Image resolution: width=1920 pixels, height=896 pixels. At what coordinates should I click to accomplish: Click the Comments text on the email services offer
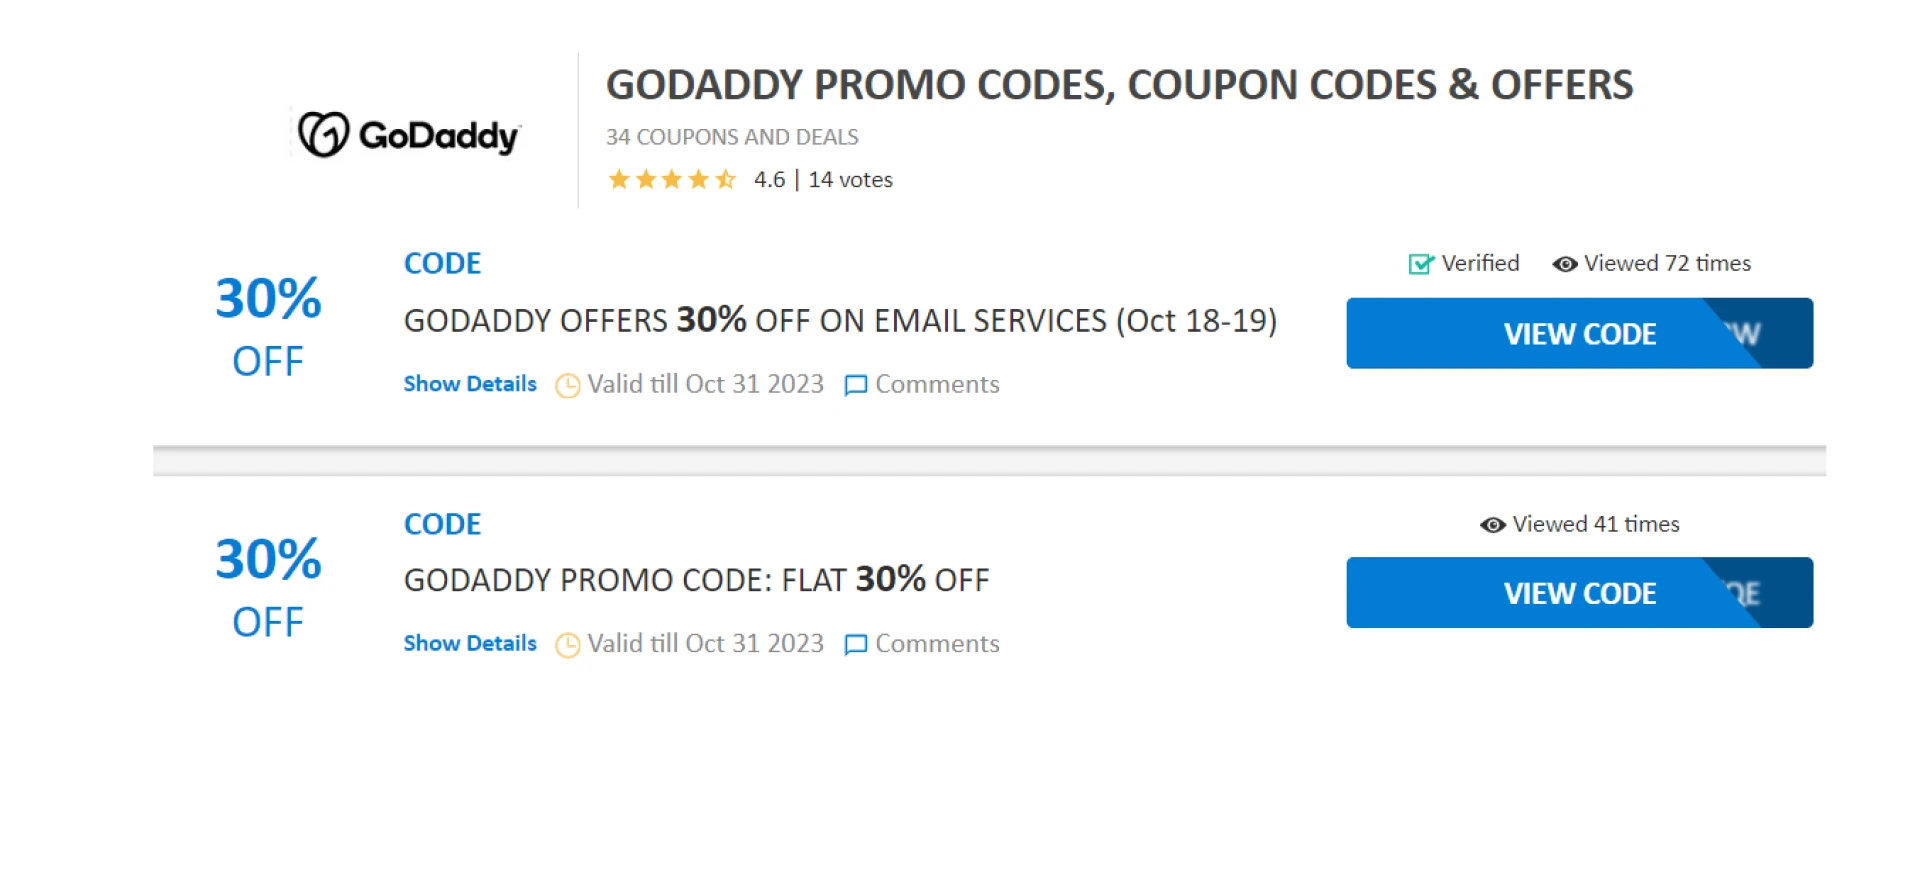coord(937,384)
